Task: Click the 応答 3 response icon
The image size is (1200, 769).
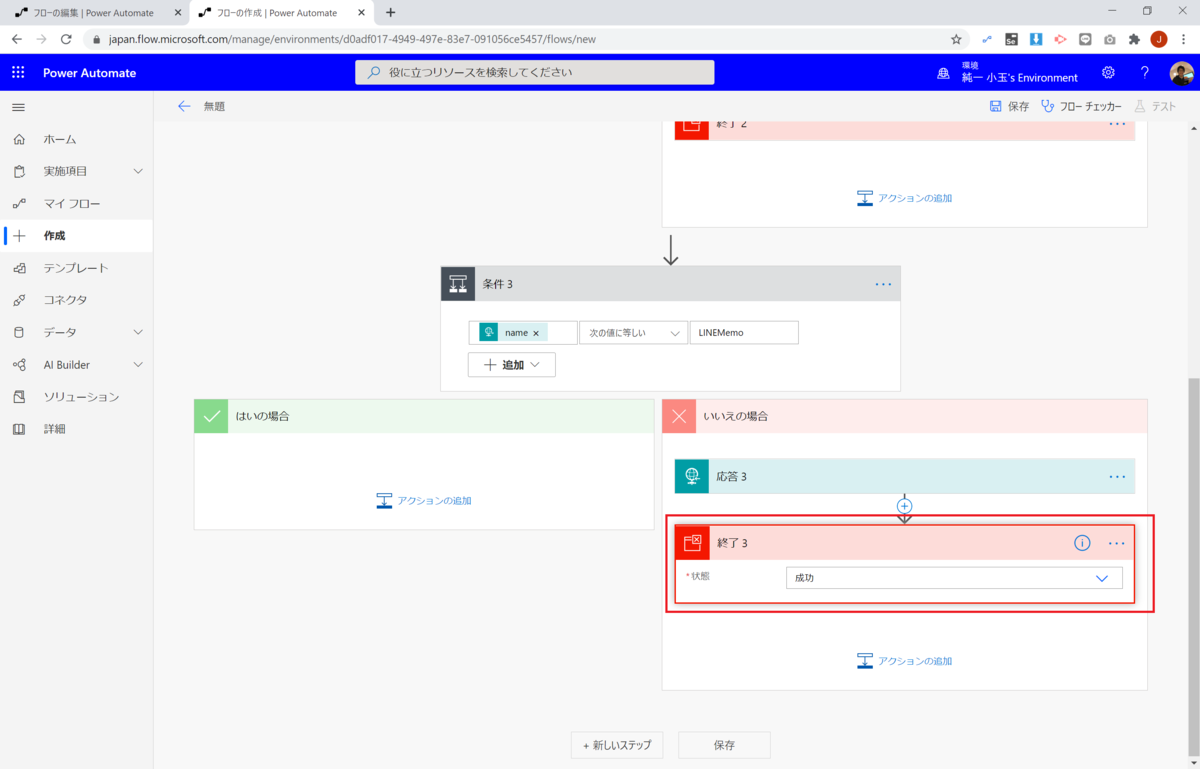Action: (x=692, y=476)
